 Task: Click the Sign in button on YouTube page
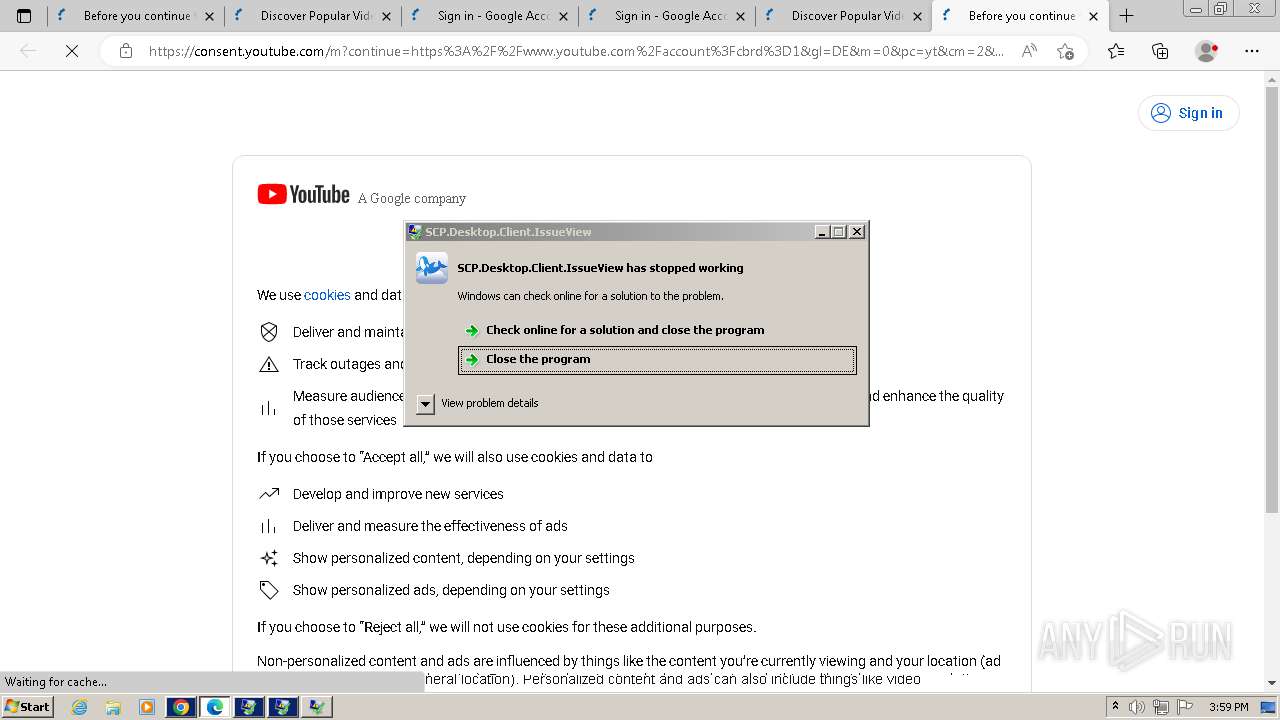coord(1188,113)
